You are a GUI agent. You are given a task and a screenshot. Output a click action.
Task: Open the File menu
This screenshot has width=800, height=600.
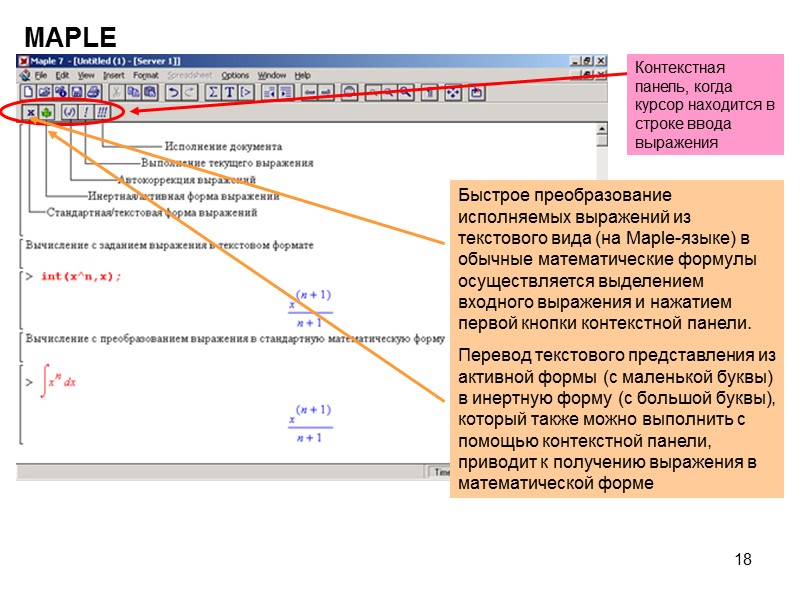[41, 76]
